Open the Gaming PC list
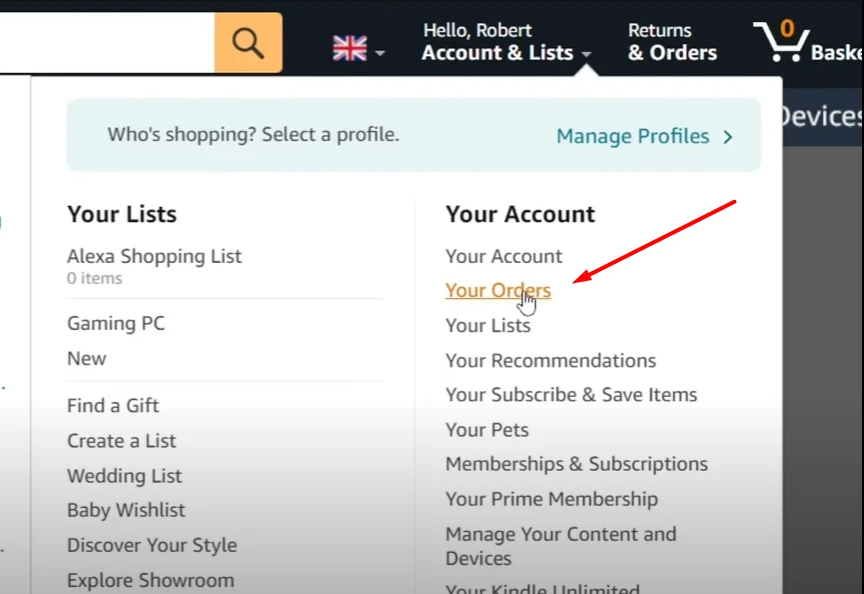The height and width of the screenshot is (594, 864). [116, 323]
